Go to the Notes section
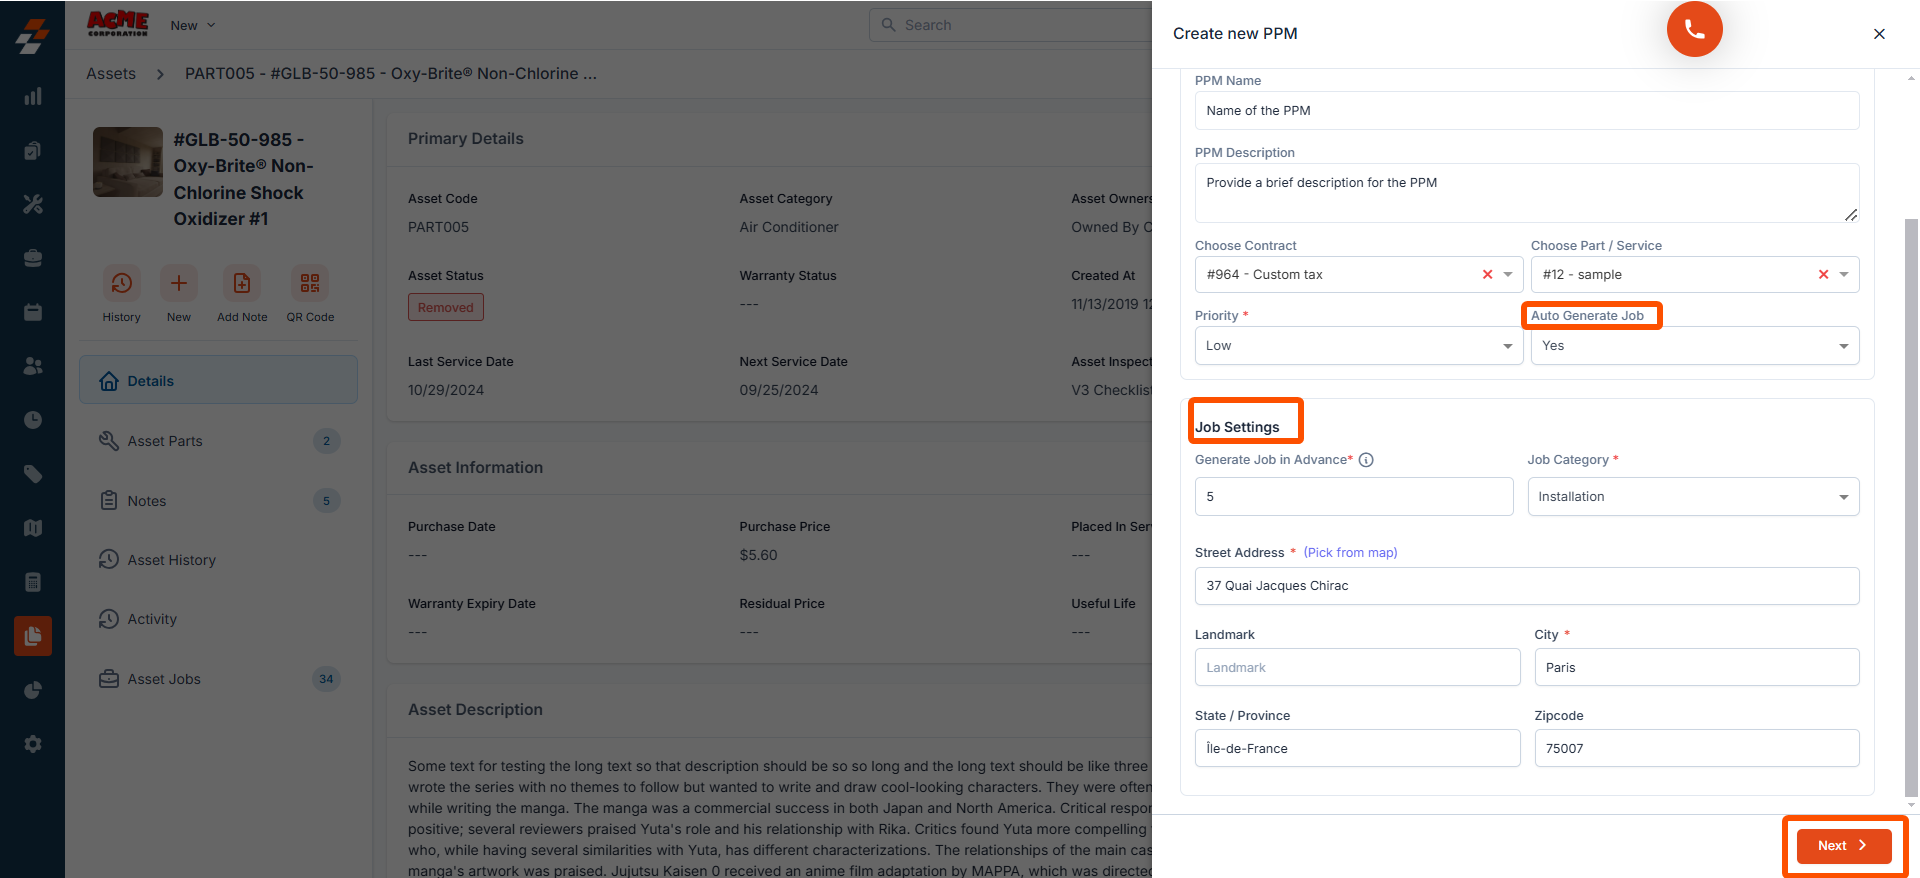 tap(147, 501)
